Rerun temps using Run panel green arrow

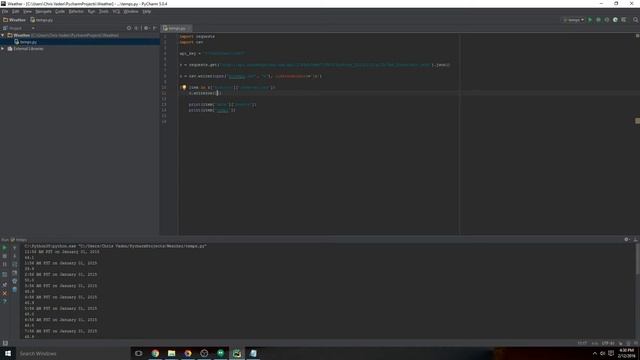pyautogui.click(x=4, y=247)
